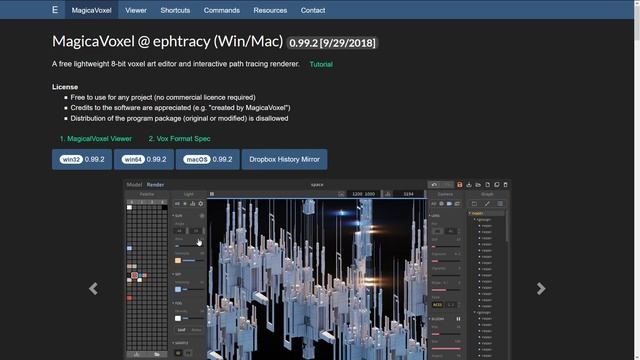Toggle the yellow ACES button
This screenshot has width=640, height=360.
click(437, 305)
